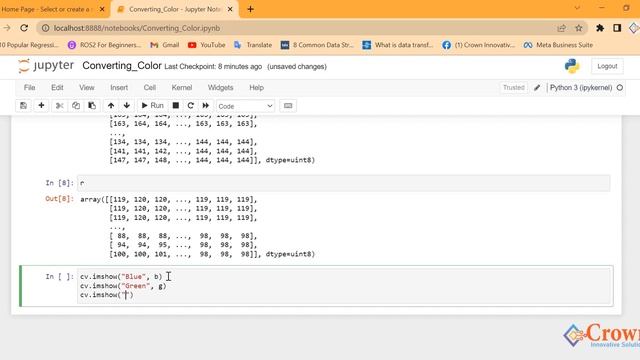This screenshot has height=360, width=640.
Task: Open the Meta Business Suite bookmark
Action: (558, 45)
